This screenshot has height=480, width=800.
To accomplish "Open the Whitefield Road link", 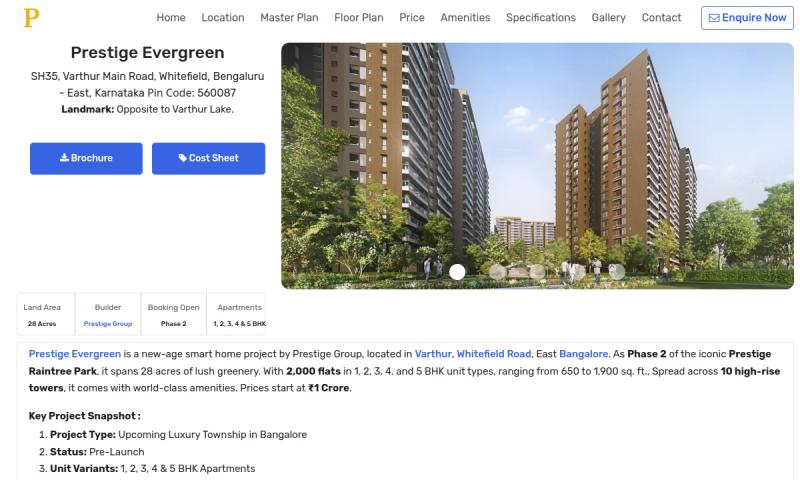I will pos(494,354).
